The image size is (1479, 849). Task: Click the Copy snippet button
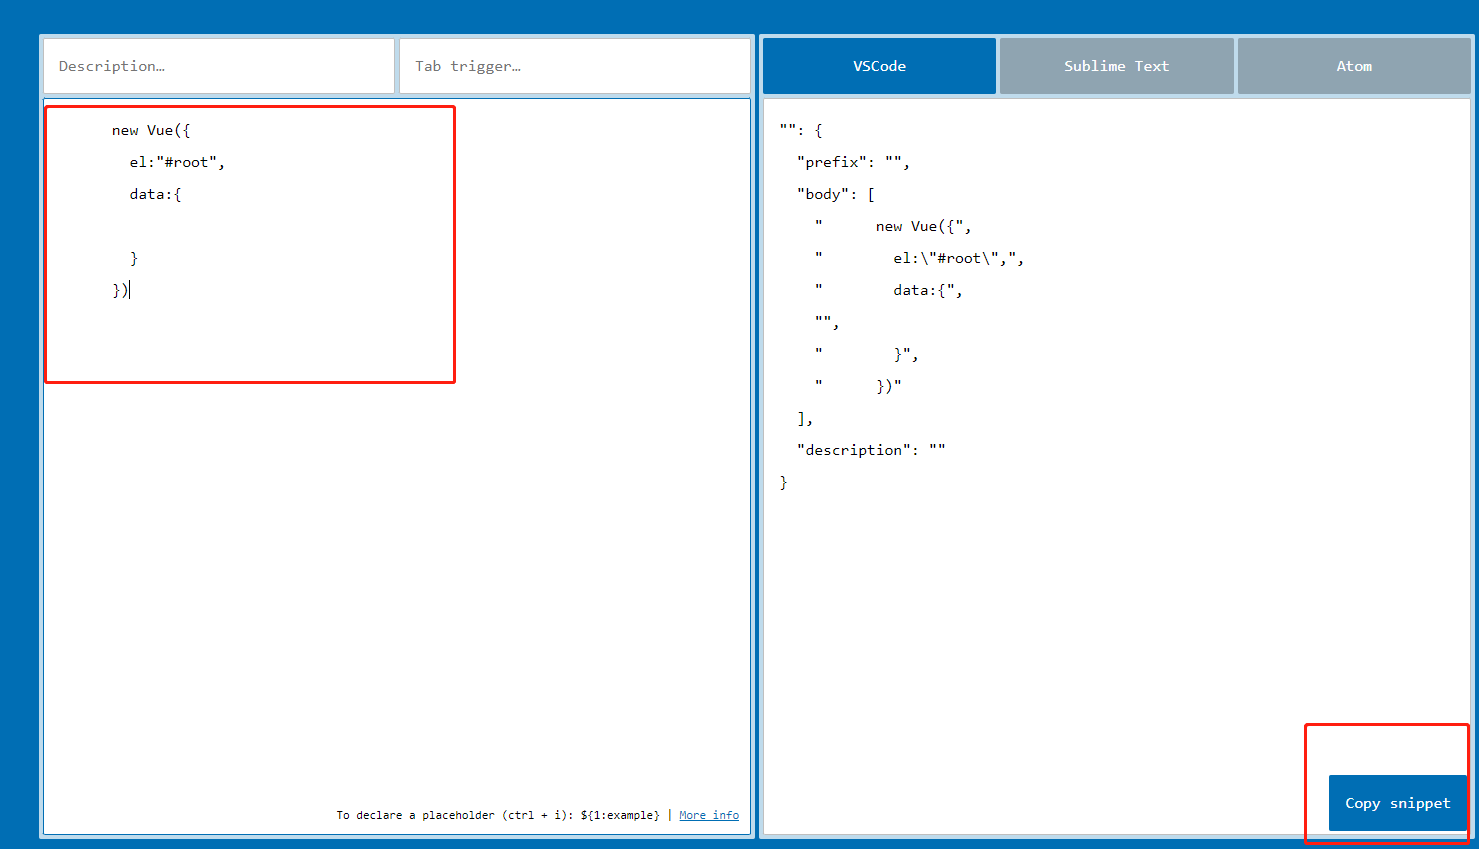click(x=1397, y=803)
